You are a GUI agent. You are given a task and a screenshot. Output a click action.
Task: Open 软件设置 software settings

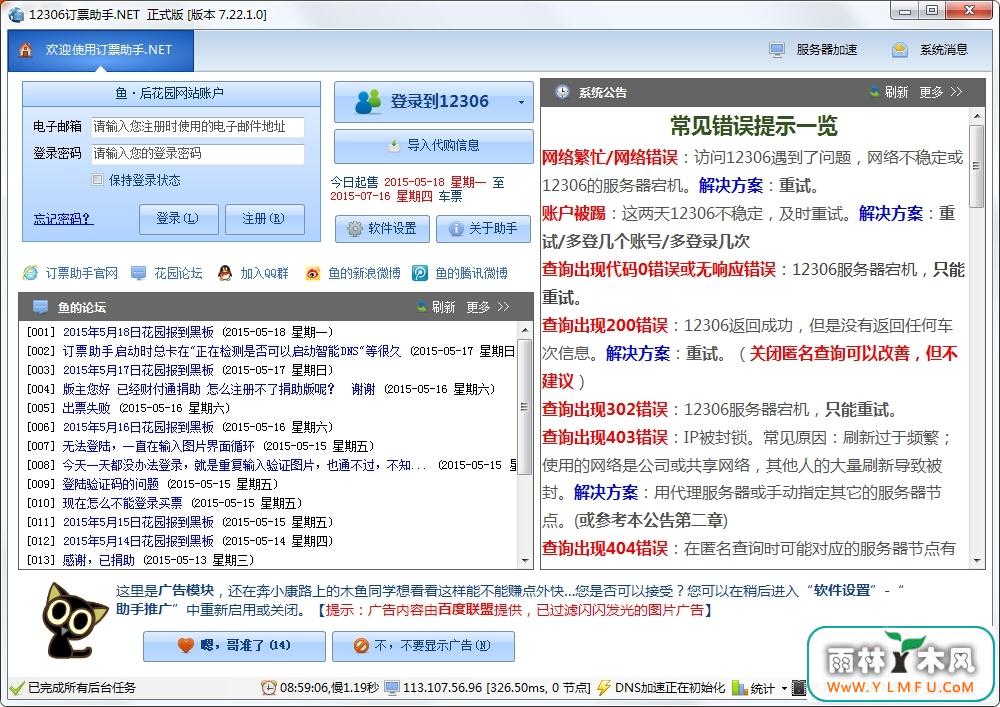[382, 228]
